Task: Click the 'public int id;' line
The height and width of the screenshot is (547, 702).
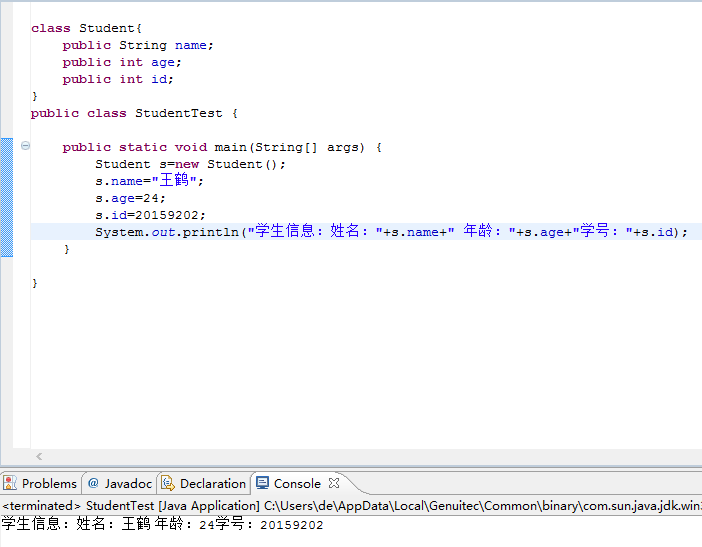Action: click(x=118, y=79)
